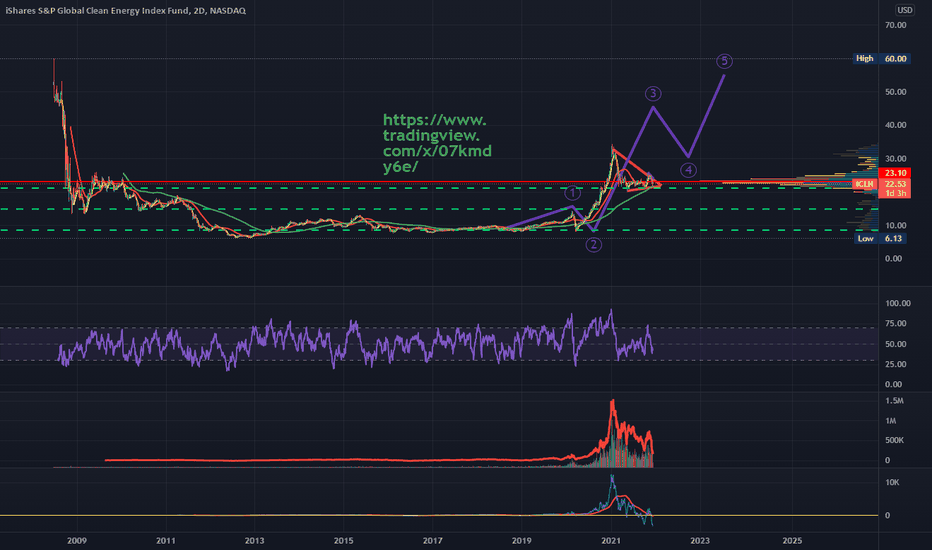Click 30.00 on the price axis
932x550 pixels.
(x=895, y=159)
